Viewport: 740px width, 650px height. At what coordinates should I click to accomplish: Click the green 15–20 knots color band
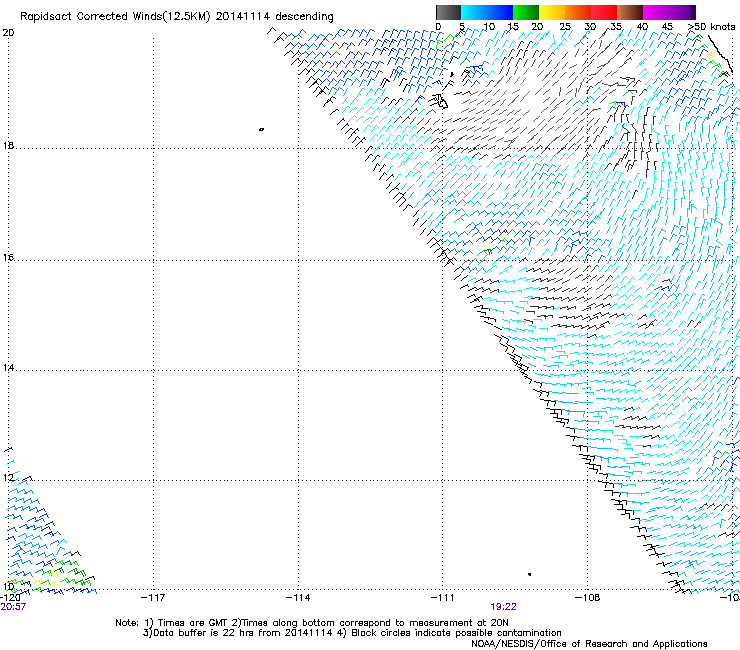526,12
